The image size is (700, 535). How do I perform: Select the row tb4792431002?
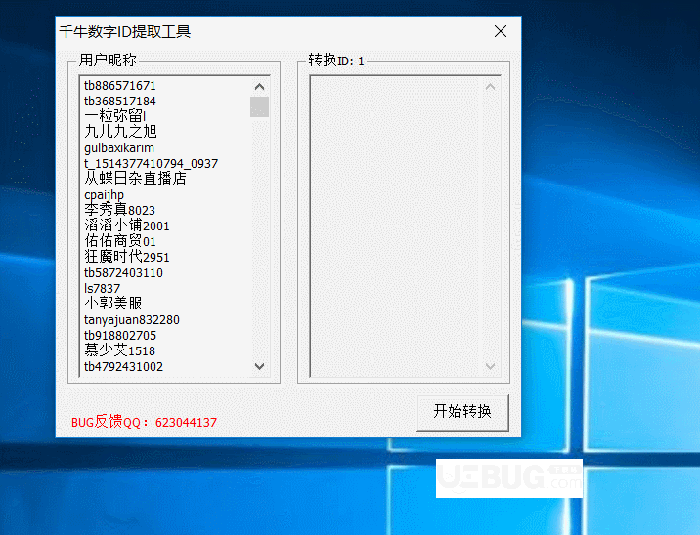[123, 367]
